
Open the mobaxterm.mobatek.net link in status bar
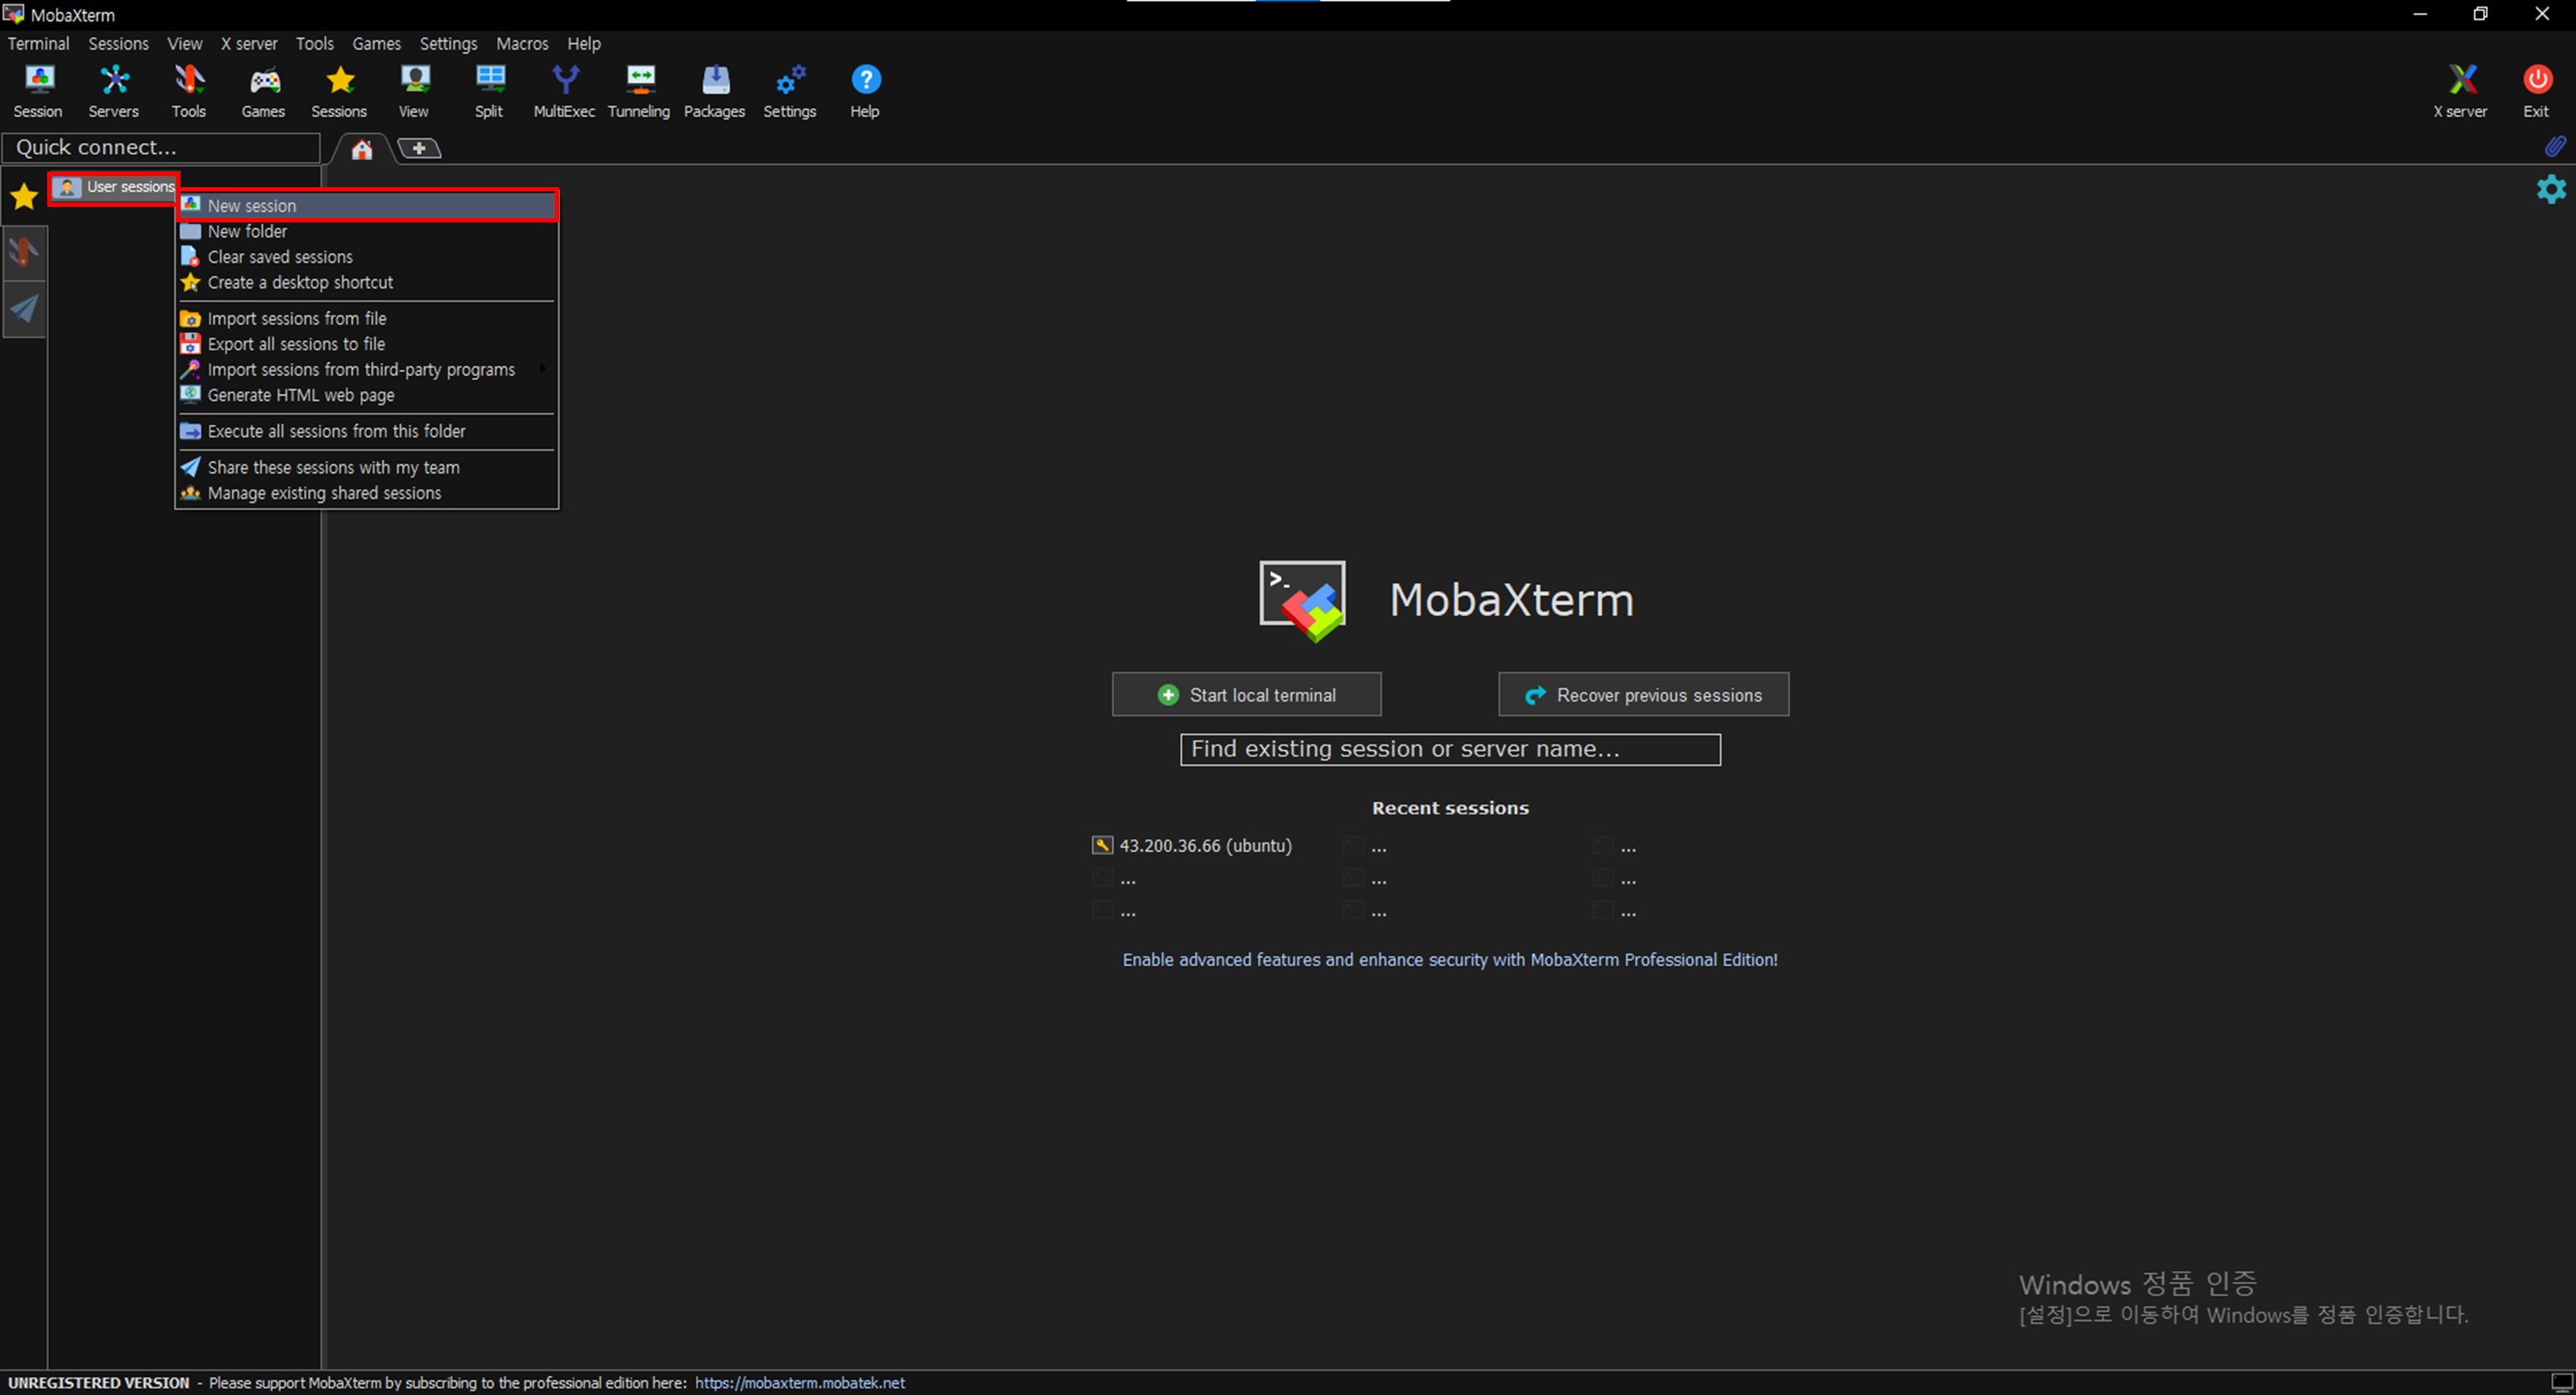(799, 1383)
